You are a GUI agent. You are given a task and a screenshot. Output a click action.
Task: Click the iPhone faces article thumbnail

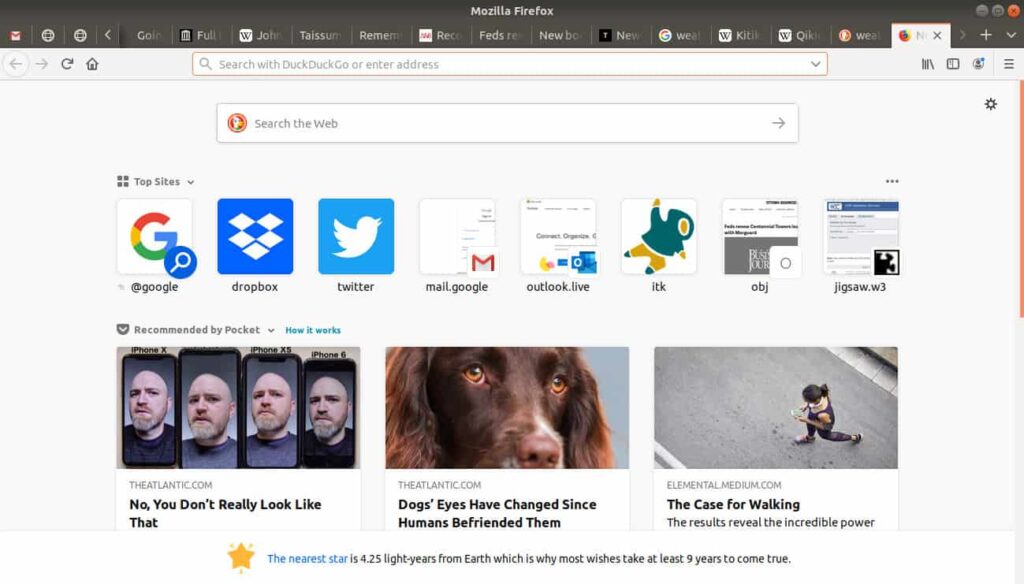tap(238, 408)
